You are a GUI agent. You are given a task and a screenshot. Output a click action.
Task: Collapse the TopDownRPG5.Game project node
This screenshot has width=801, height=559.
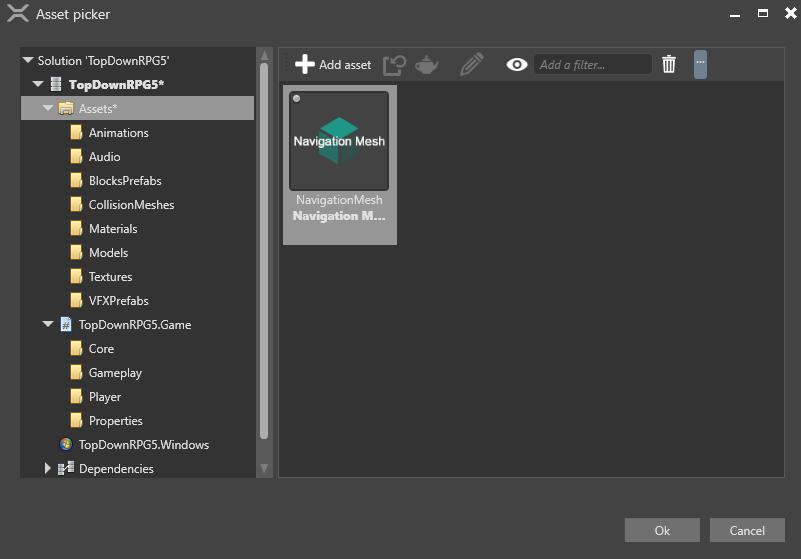tap(47, 325)
